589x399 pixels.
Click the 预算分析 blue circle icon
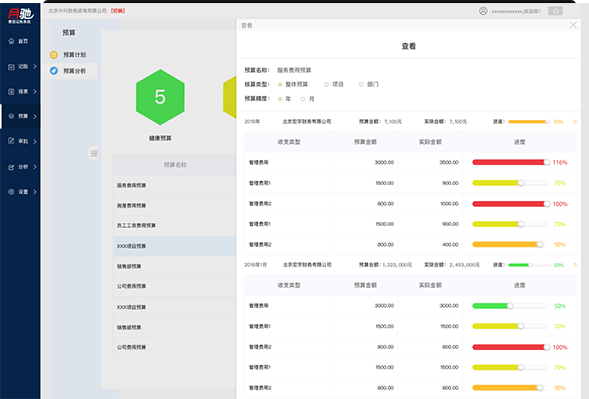click(x=54, y=71)
